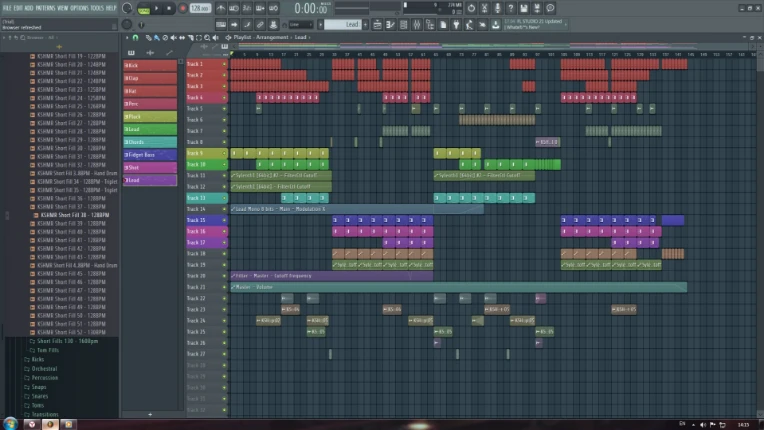The height and width of the screenshot is (430, 764).
Task: Select the Fidget Bass pattern in picker
Action: click(x=150, y=155)
